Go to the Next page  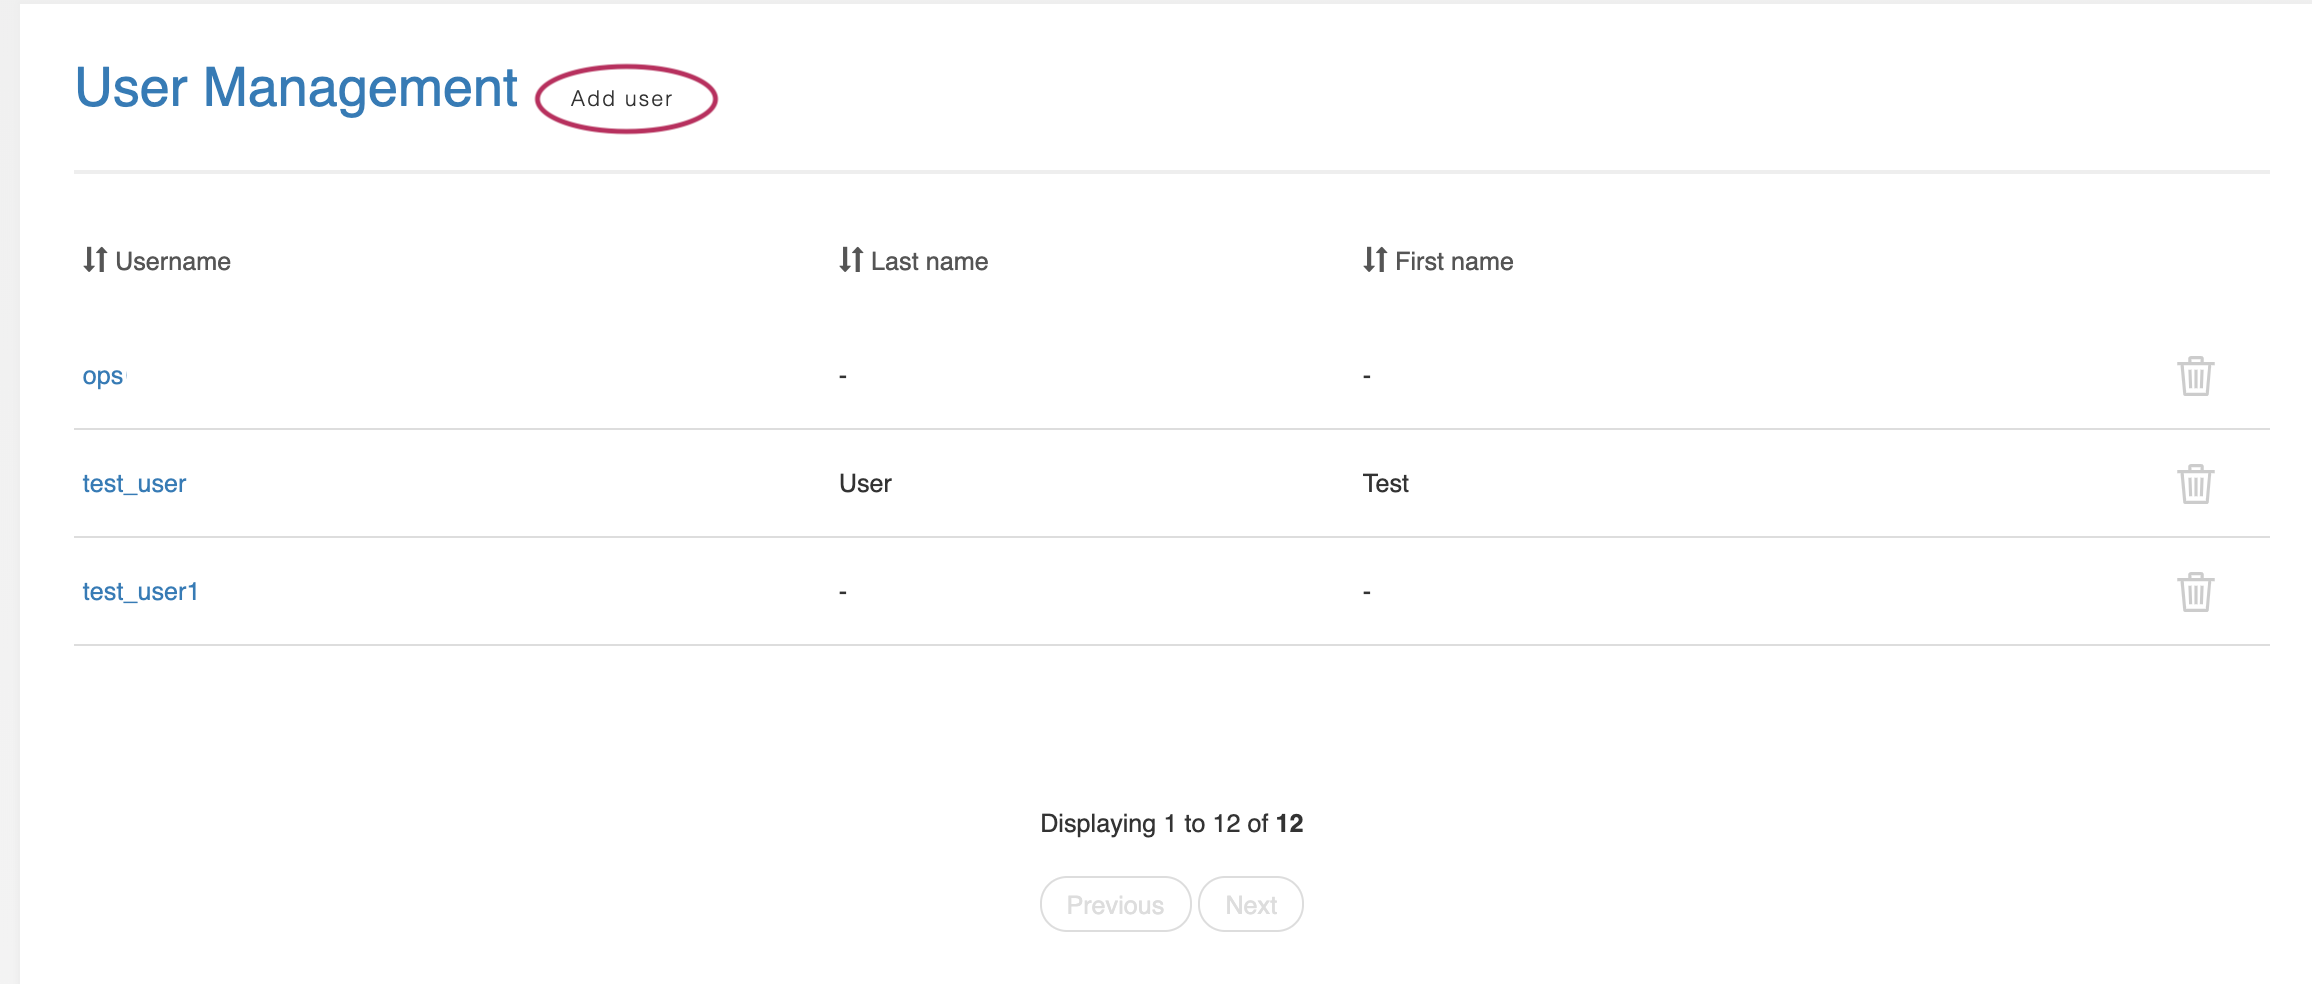pos(1251,905)
